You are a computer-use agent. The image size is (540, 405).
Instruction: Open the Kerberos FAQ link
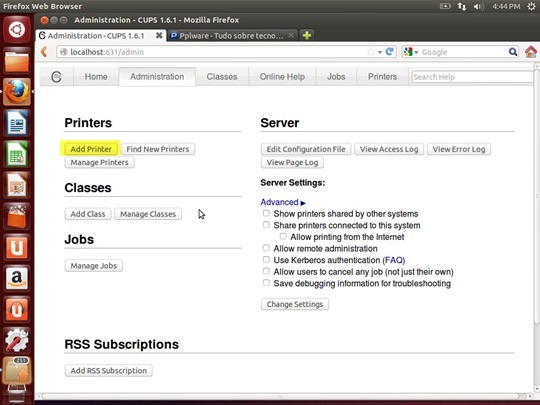point(394,260)
